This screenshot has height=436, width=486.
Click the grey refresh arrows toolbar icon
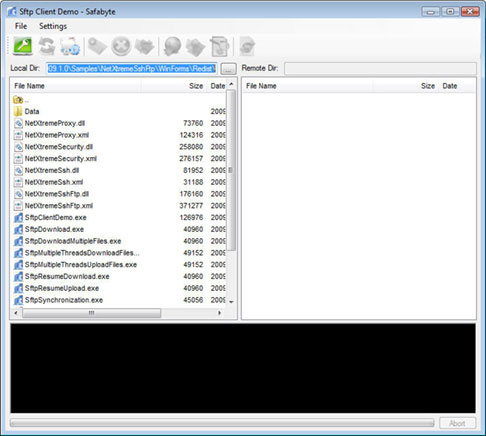click(47, 46)
